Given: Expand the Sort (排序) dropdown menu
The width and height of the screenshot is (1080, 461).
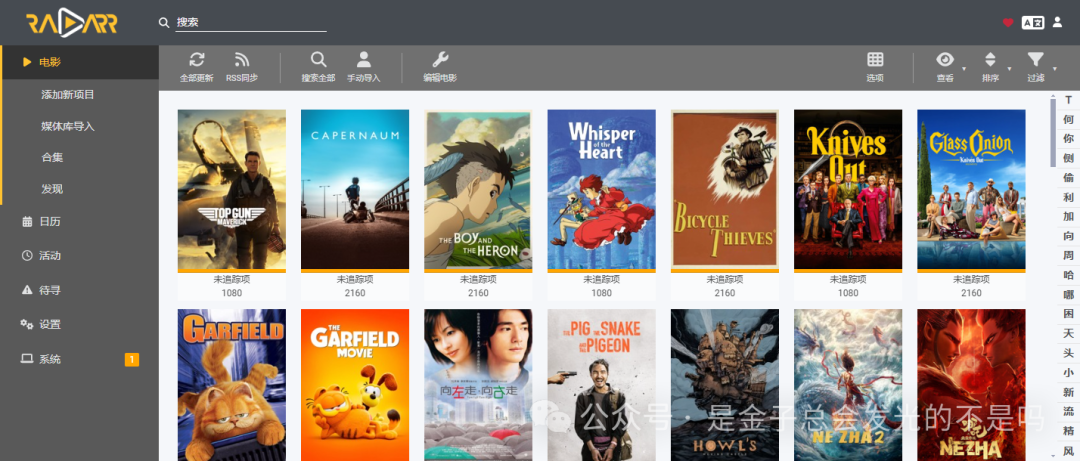Looking at the screenshot, I should tap(990, 60).
